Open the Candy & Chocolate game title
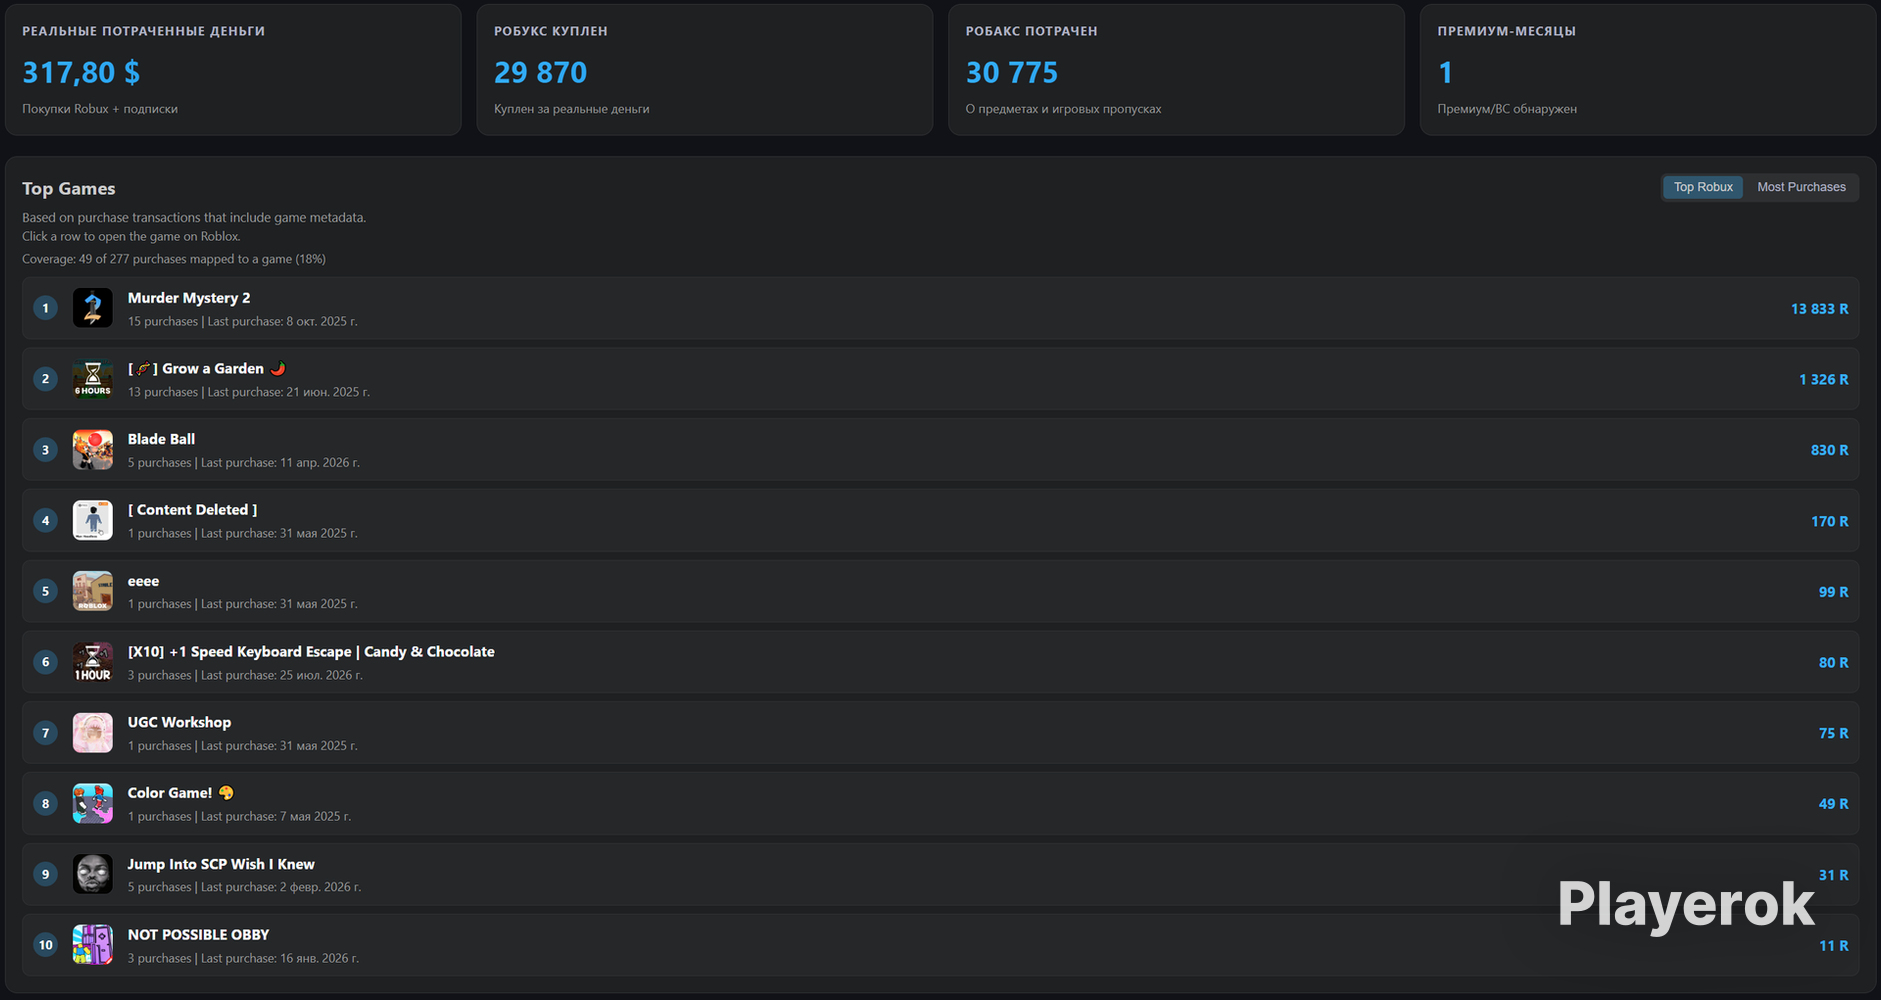The image size is (1881, 1000). click(x=311, y=652)
